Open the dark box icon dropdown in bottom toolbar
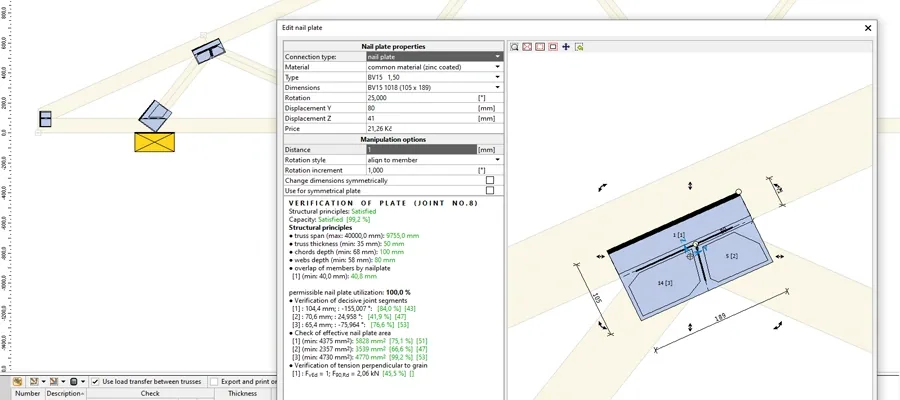900x400 pixels. (83, 382)
